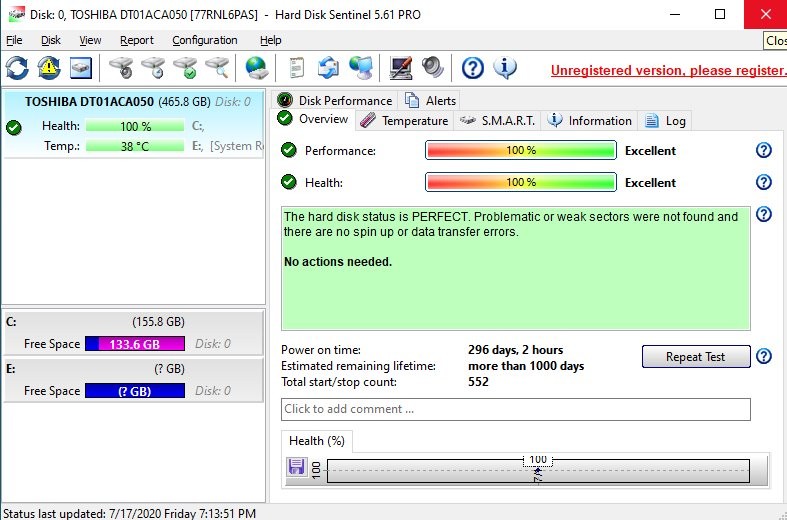
Task: Switch to the Alerts tab
Action: coord(431,100)
